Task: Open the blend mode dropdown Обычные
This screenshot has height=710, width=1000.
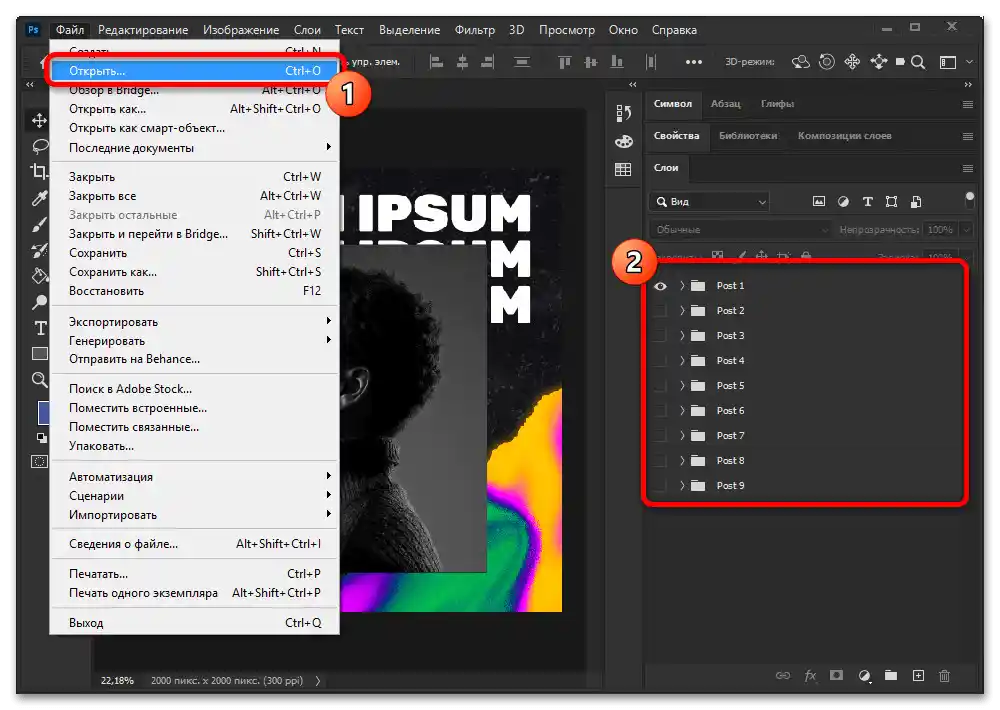Action: pos(741,230)
